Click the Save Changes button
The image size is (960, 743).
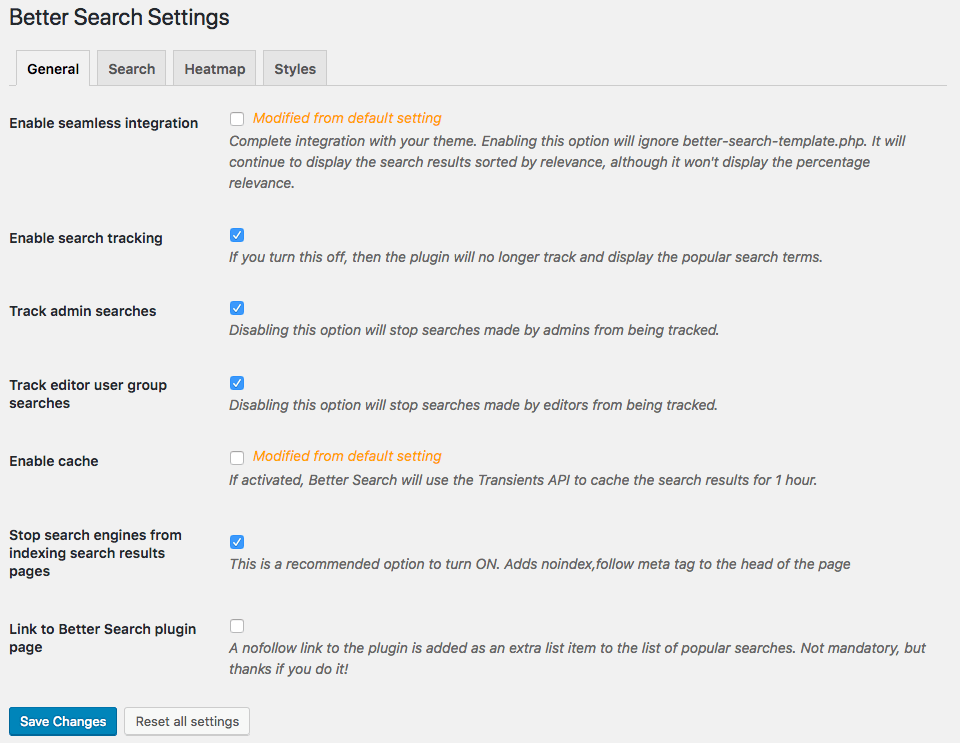[63, 722]
